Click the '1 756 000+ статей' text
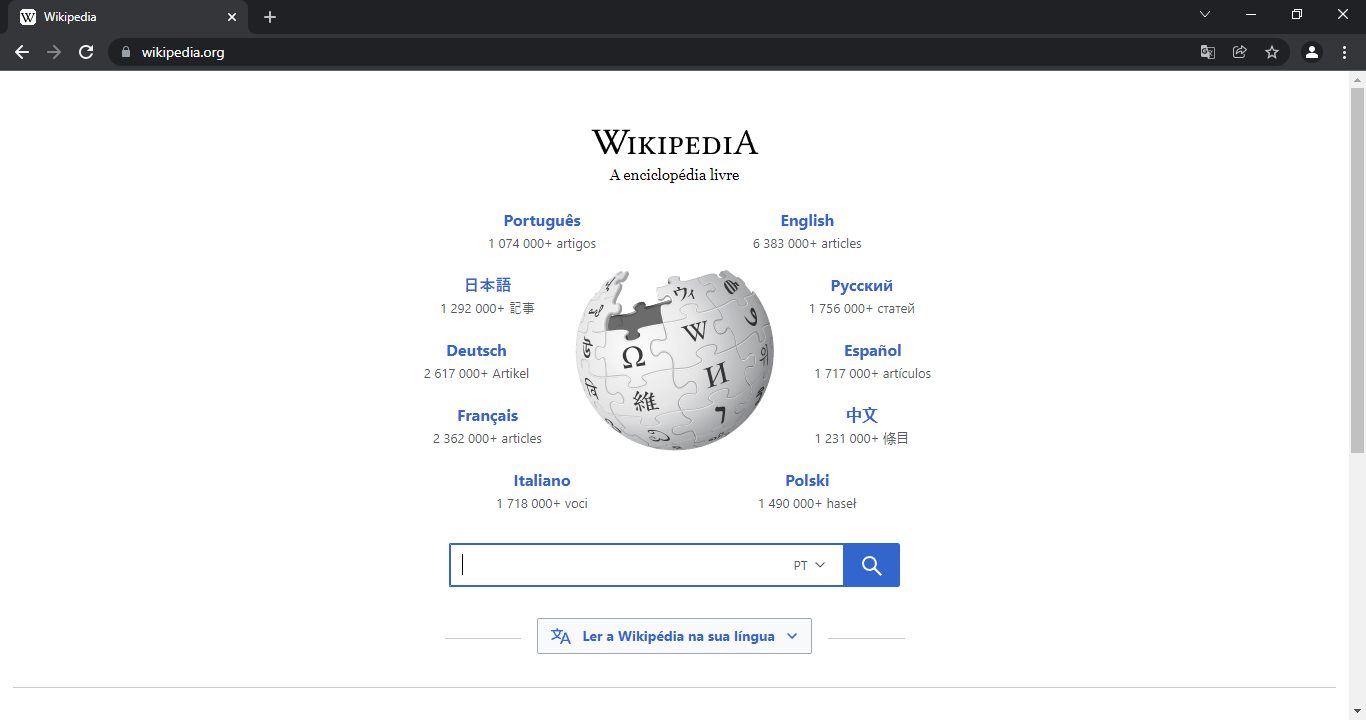The width and height of the screenshot is (1366, 720). (862, 309)
